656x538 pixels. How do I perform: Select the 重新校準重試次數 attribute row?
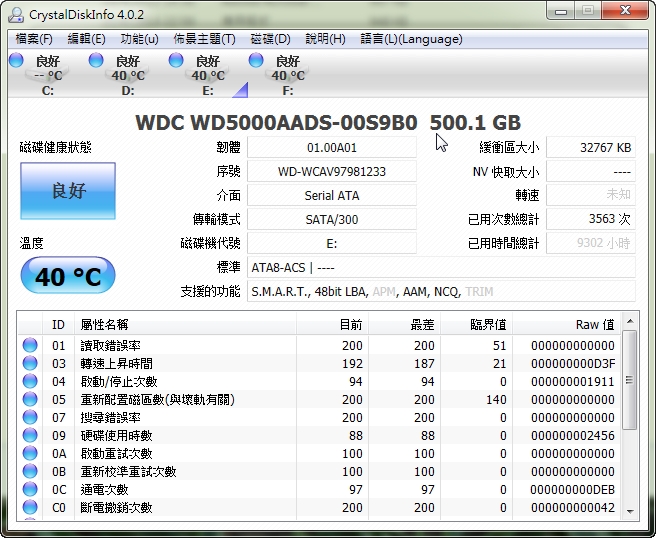pos(319,471)
